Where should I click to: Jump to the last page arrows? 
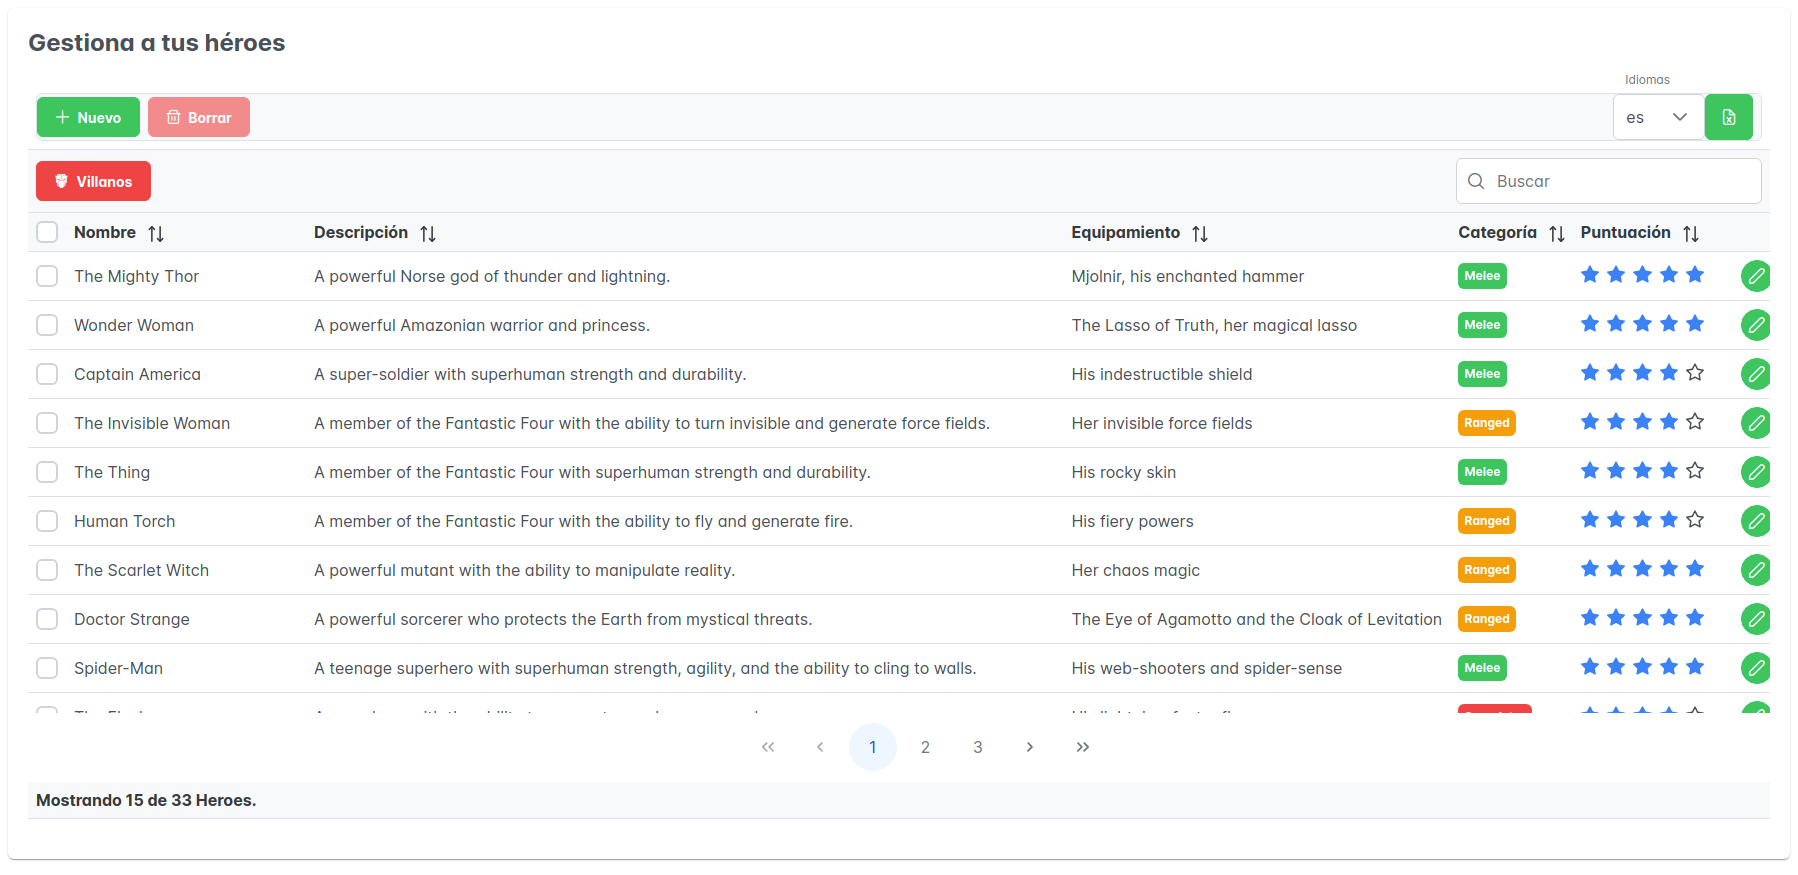pyautogui.click(x=1083, y=747)
